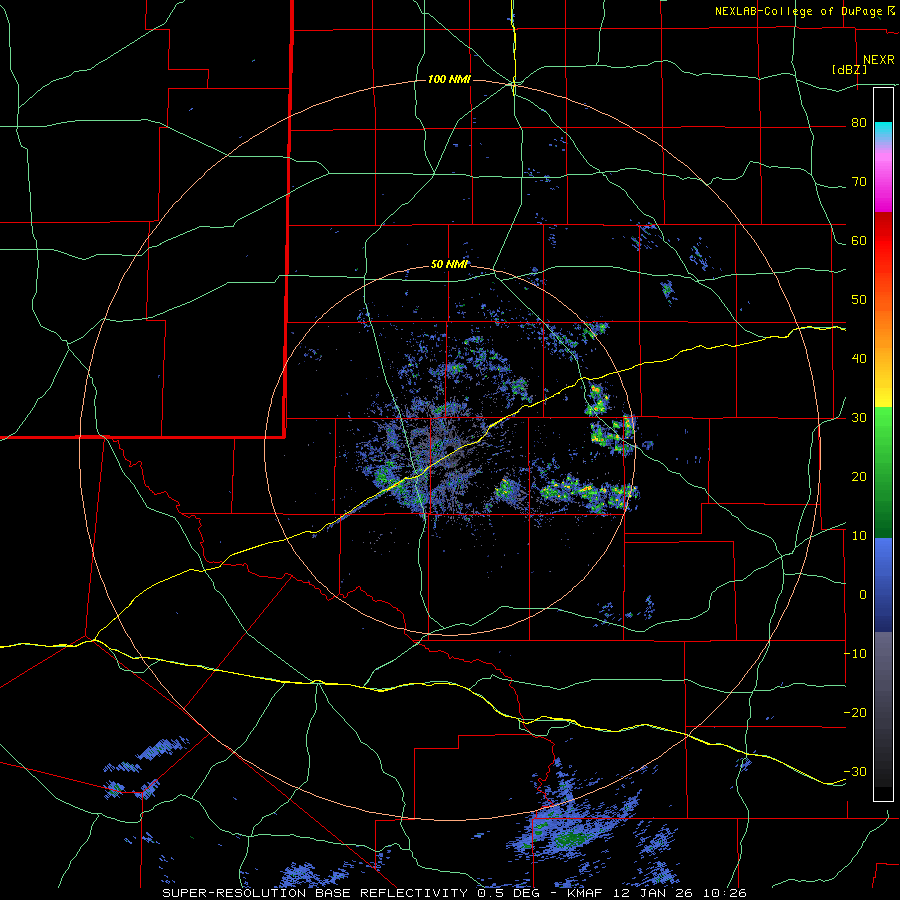
Task: Click the -10 value on the dBZ scale
Action: [855, 653]
